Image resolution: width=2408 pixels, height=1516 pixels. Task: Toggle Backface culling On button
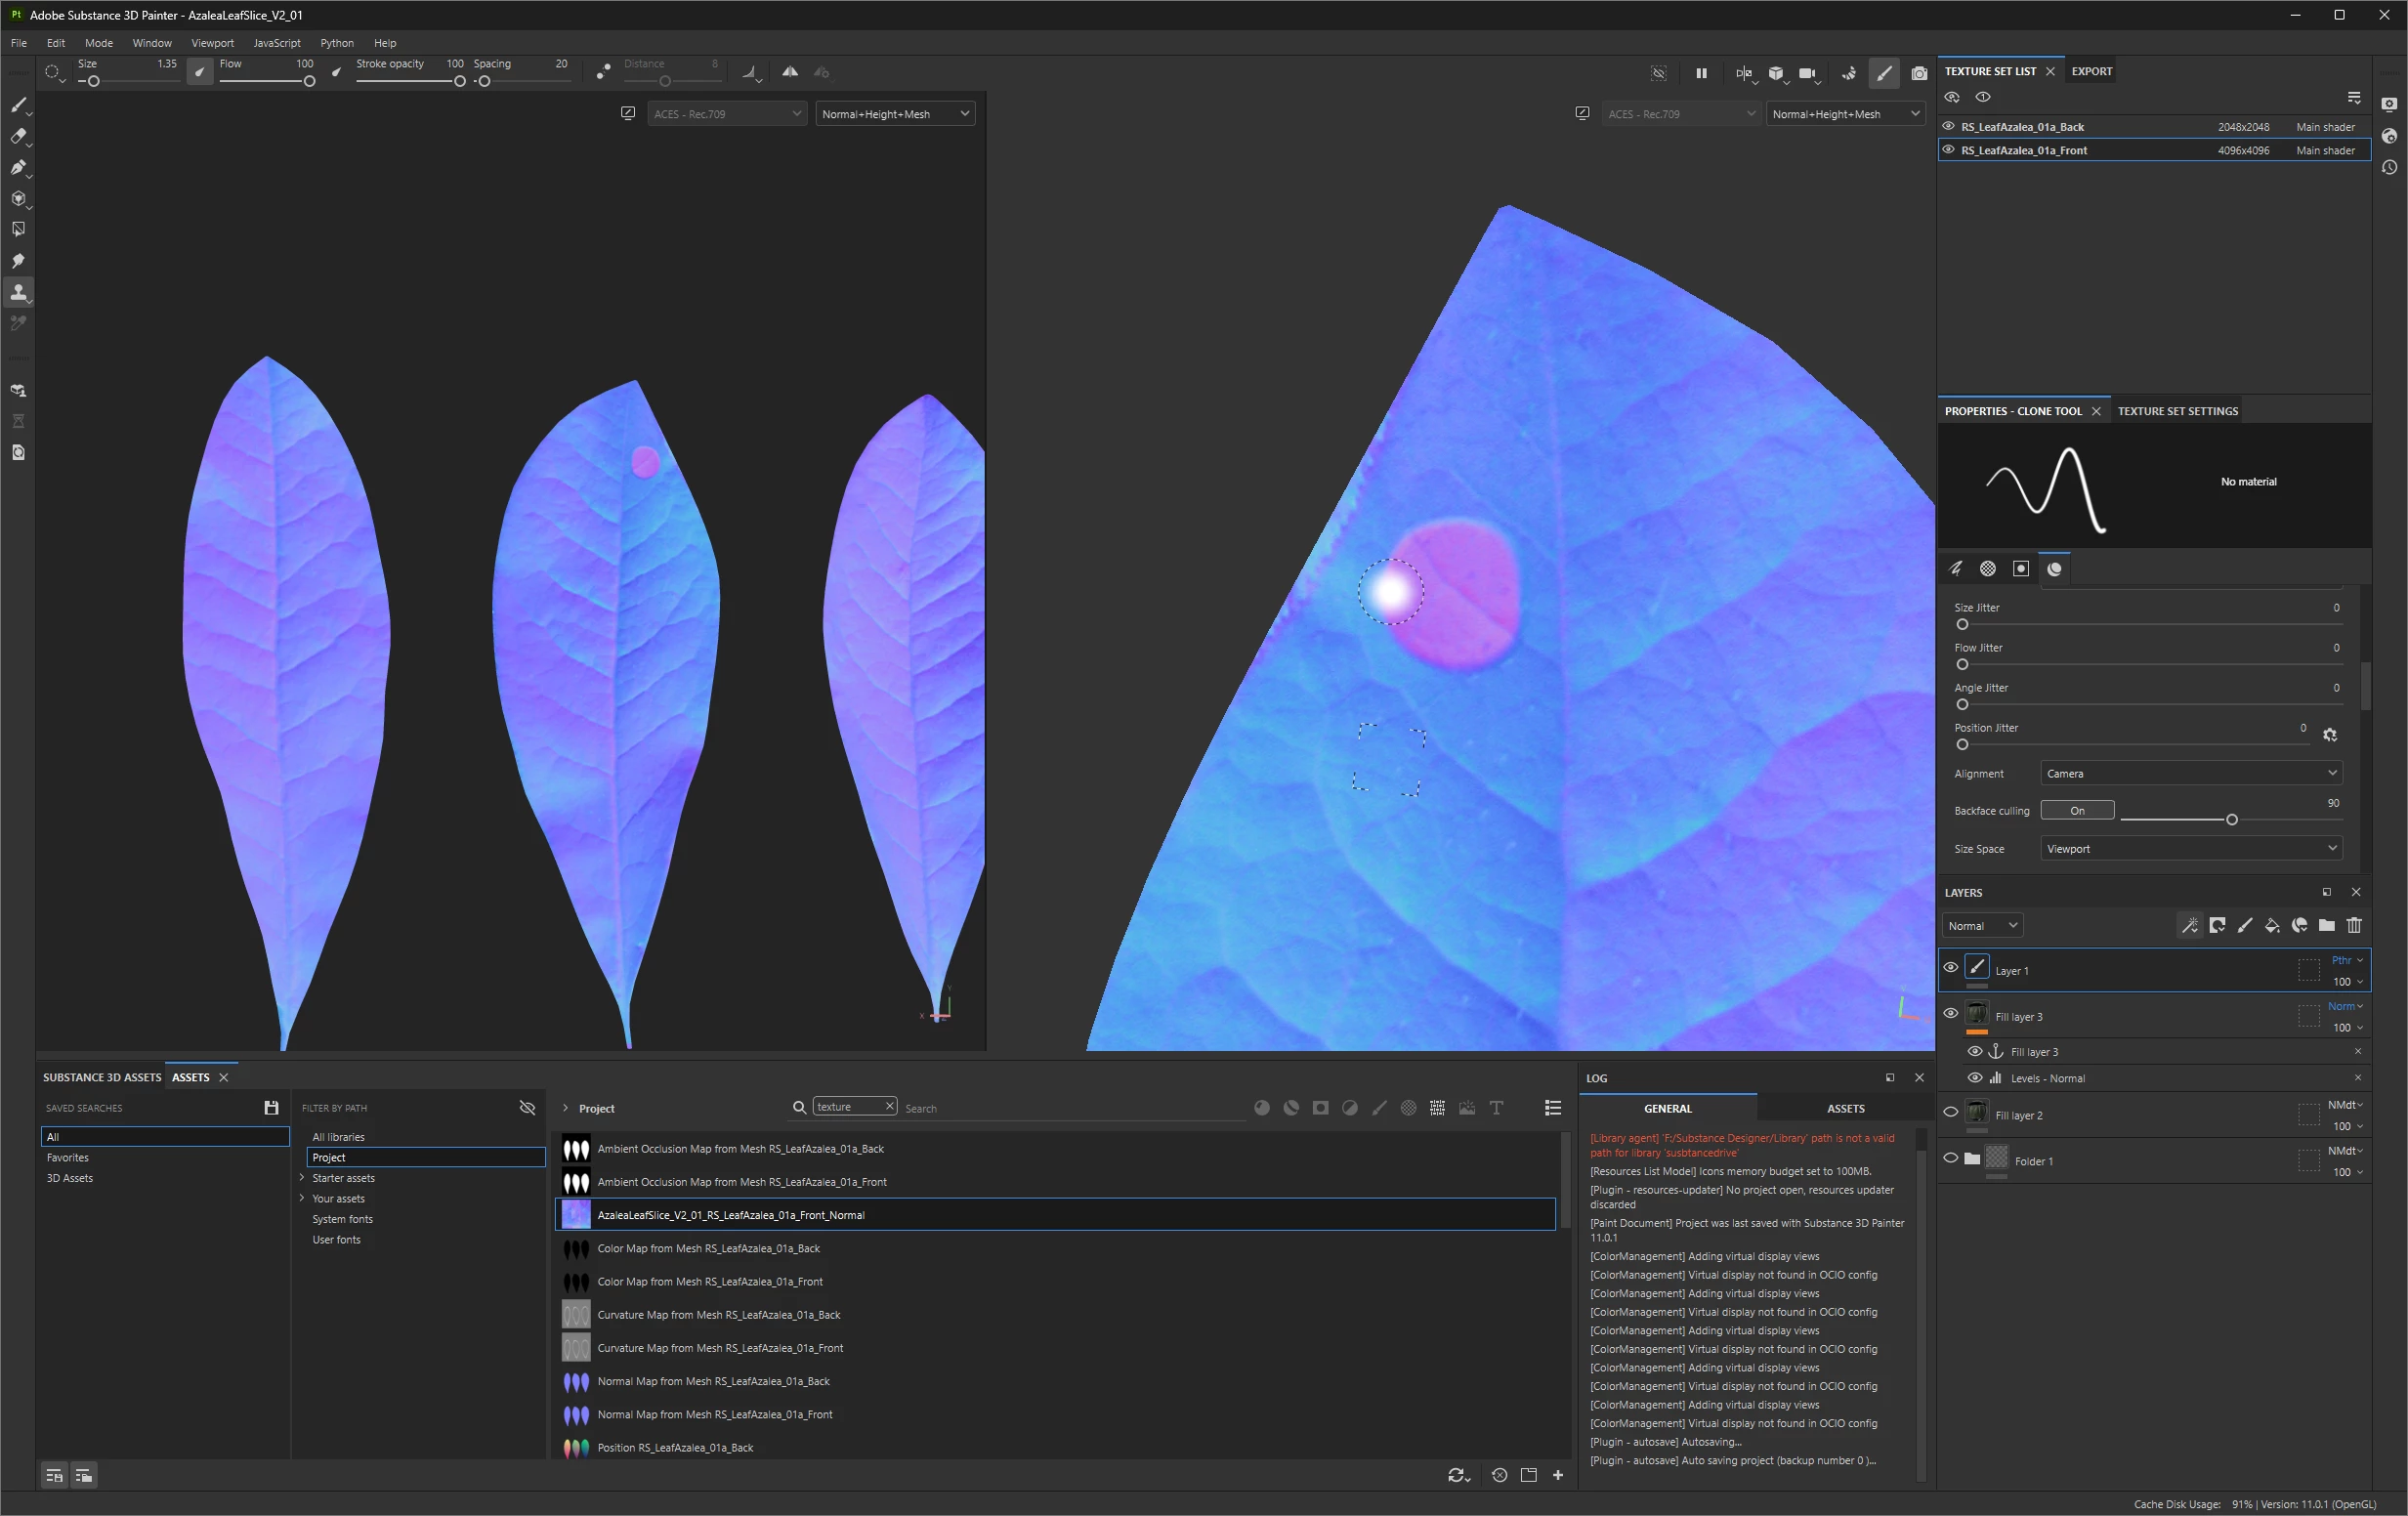point(2077,810)
